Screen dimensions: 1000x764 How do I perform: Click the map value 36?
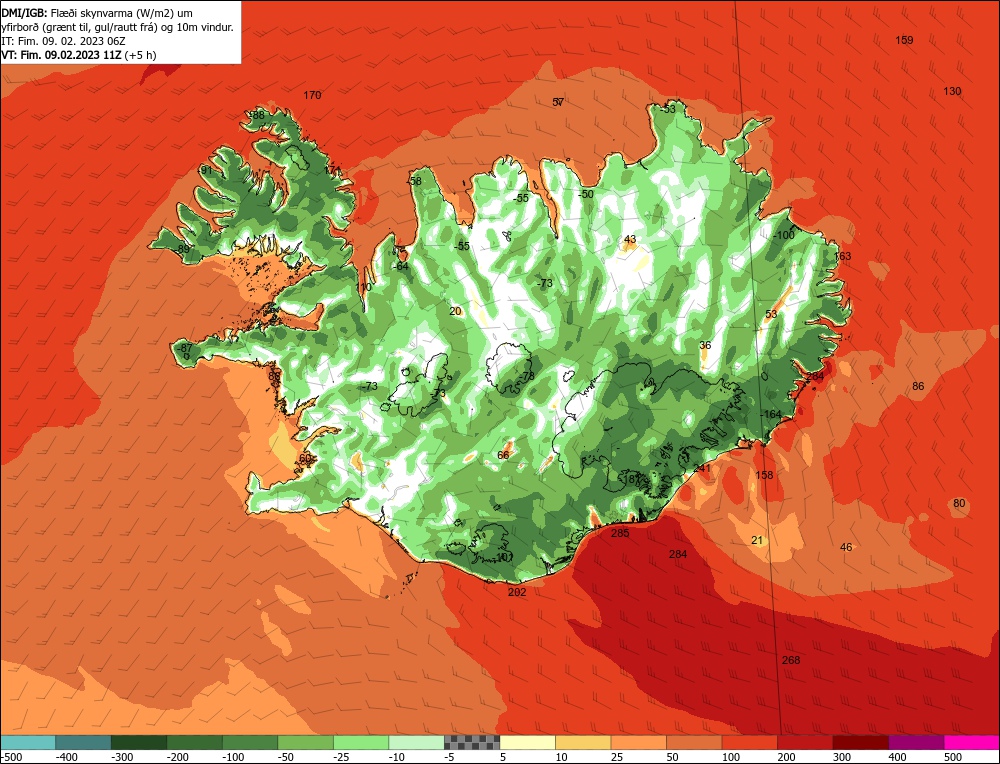[x=705, y=345]
